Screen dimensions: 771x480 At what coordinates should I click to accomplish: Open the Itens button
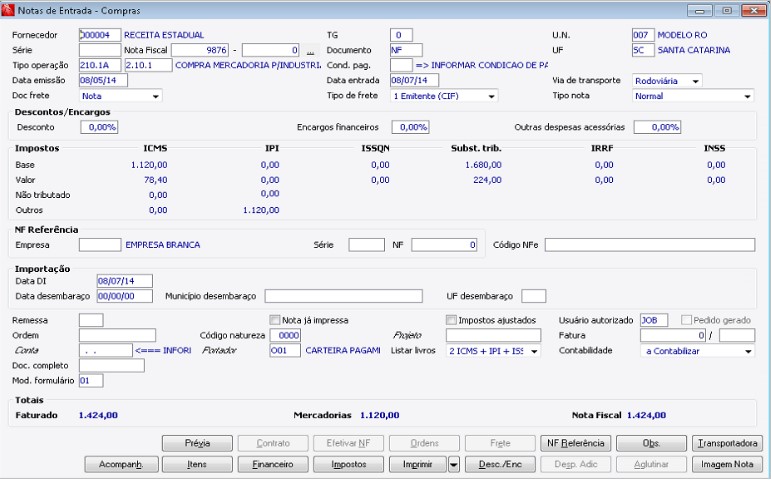tap(197, 464)
